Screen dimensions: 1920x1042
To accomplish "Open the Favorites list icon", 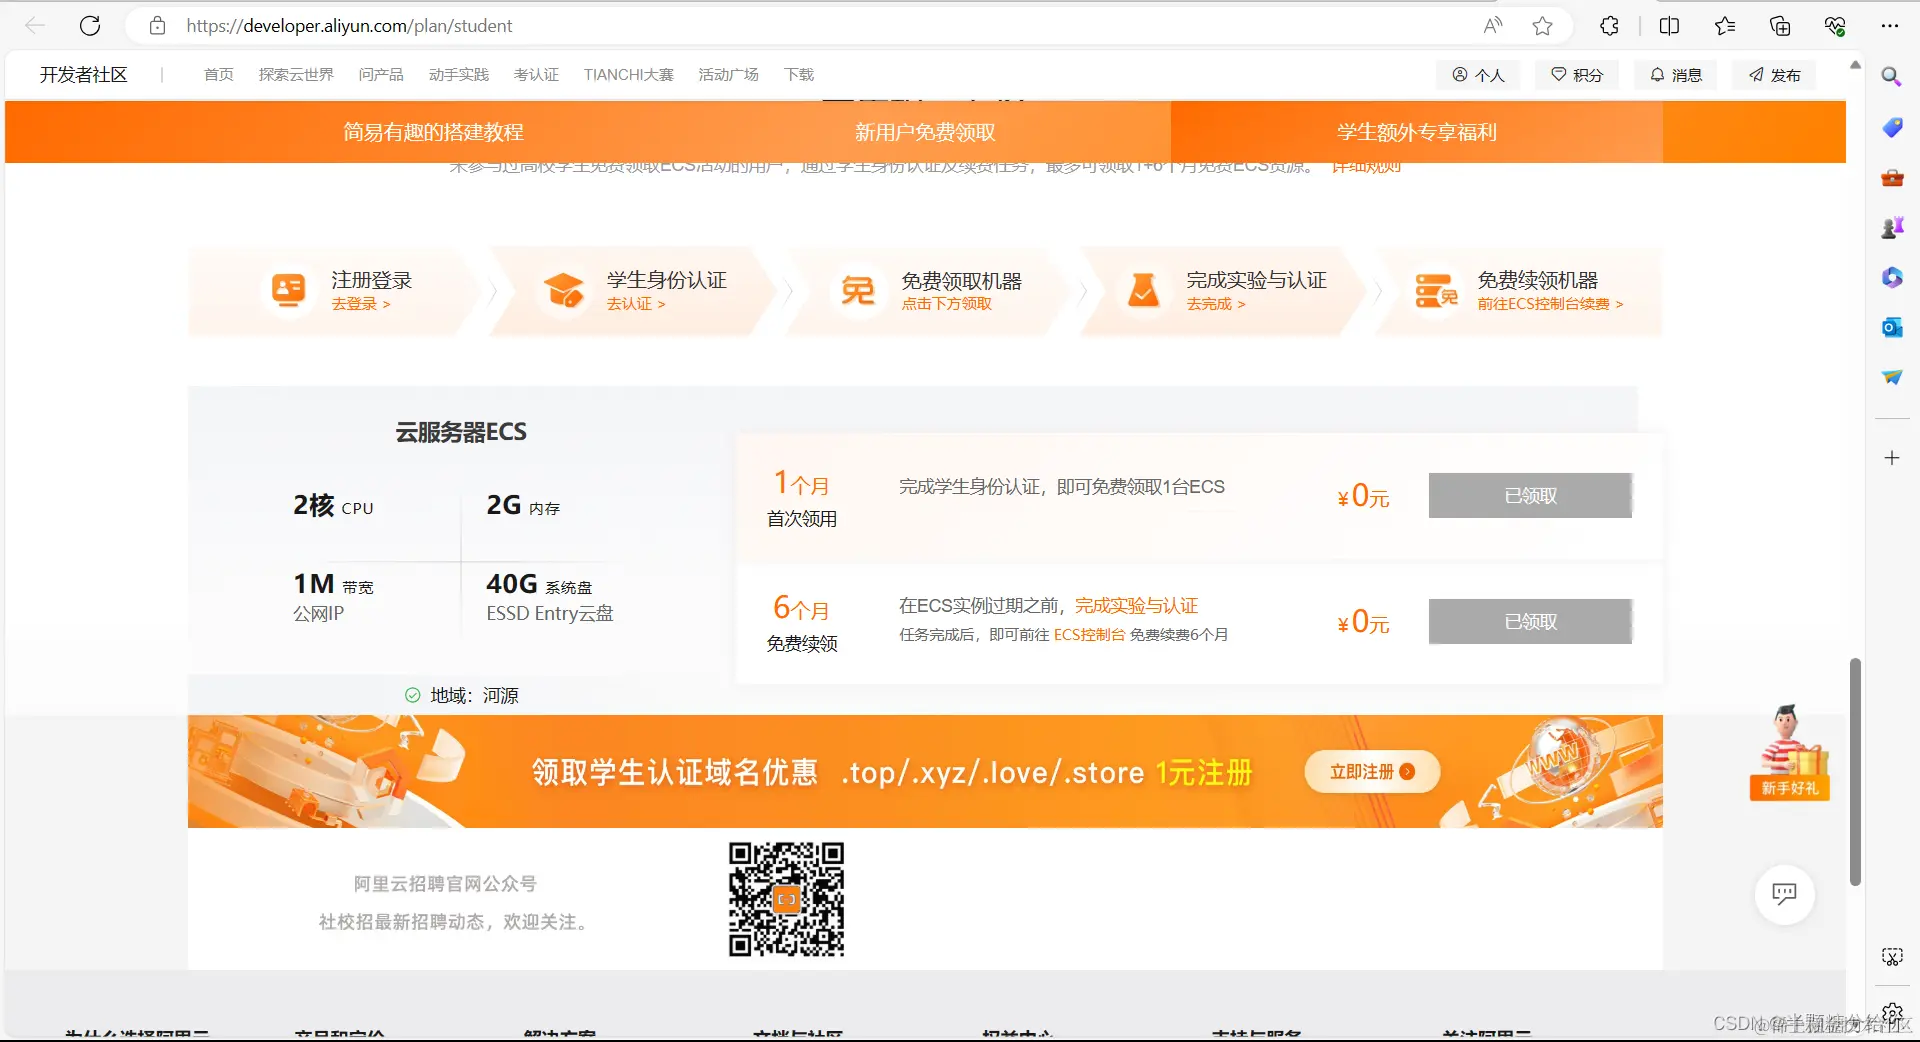I will [x=1725, y=26].
